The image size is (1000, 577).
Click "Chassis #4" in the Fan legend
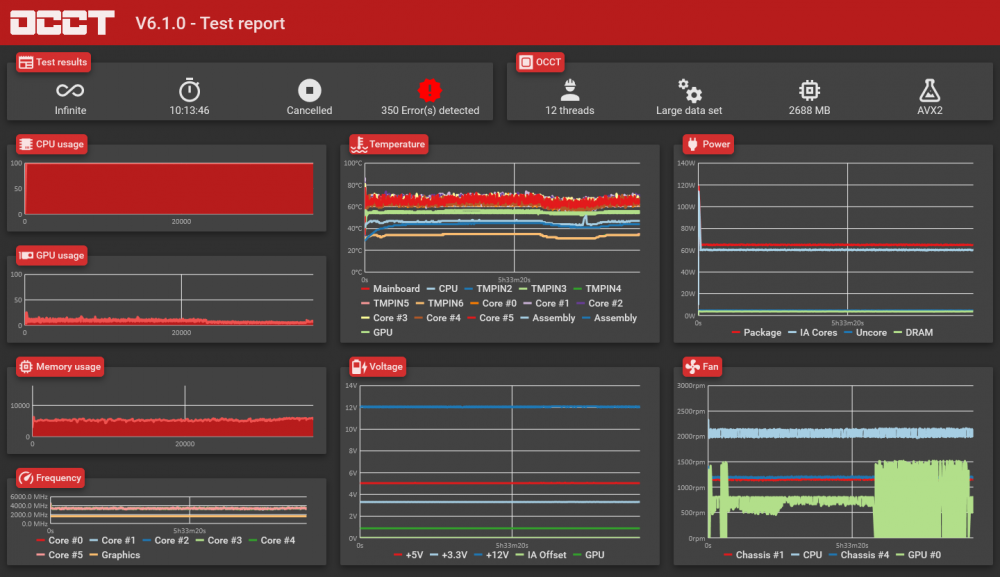tap(864, 555)
